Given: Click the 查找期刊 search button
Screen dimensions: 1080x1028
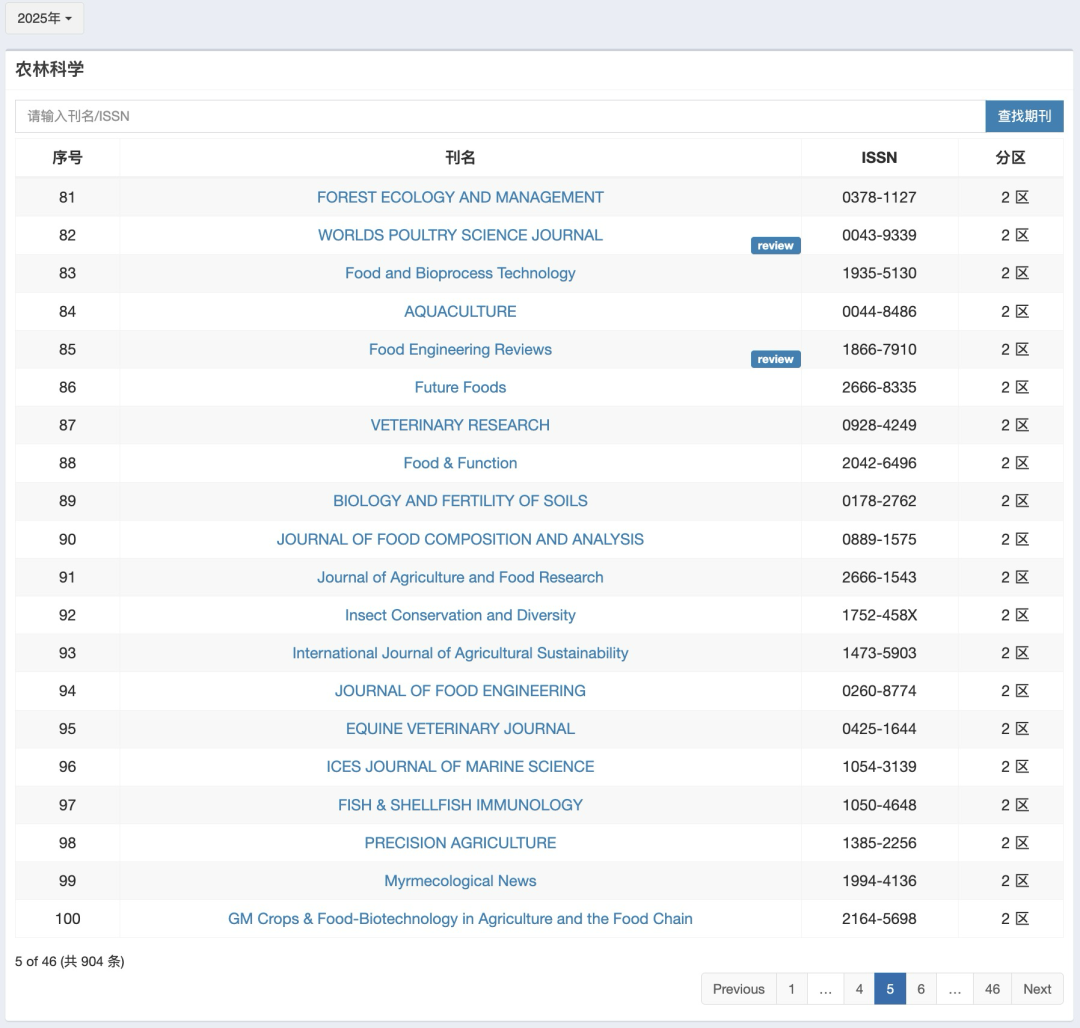Looking at the screenshot, I should point(1024,116).
